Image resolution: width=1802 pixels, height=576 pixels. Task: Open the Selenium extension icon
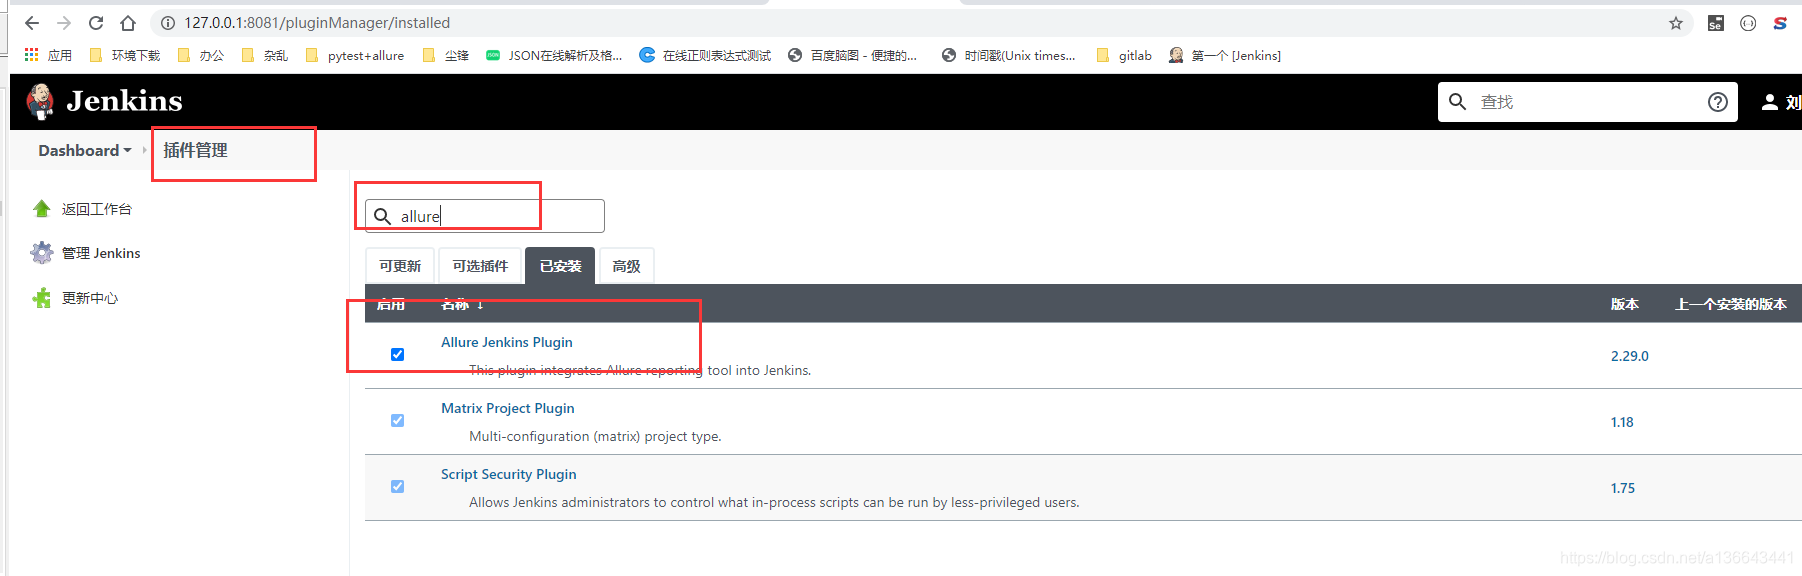tap(1716, 23)
